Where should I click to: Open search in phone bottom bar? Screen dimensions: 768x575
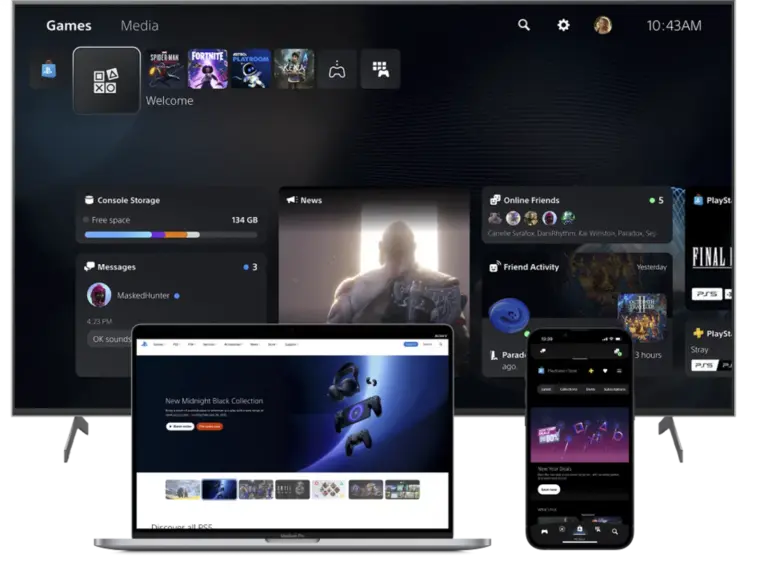(615, 531)
